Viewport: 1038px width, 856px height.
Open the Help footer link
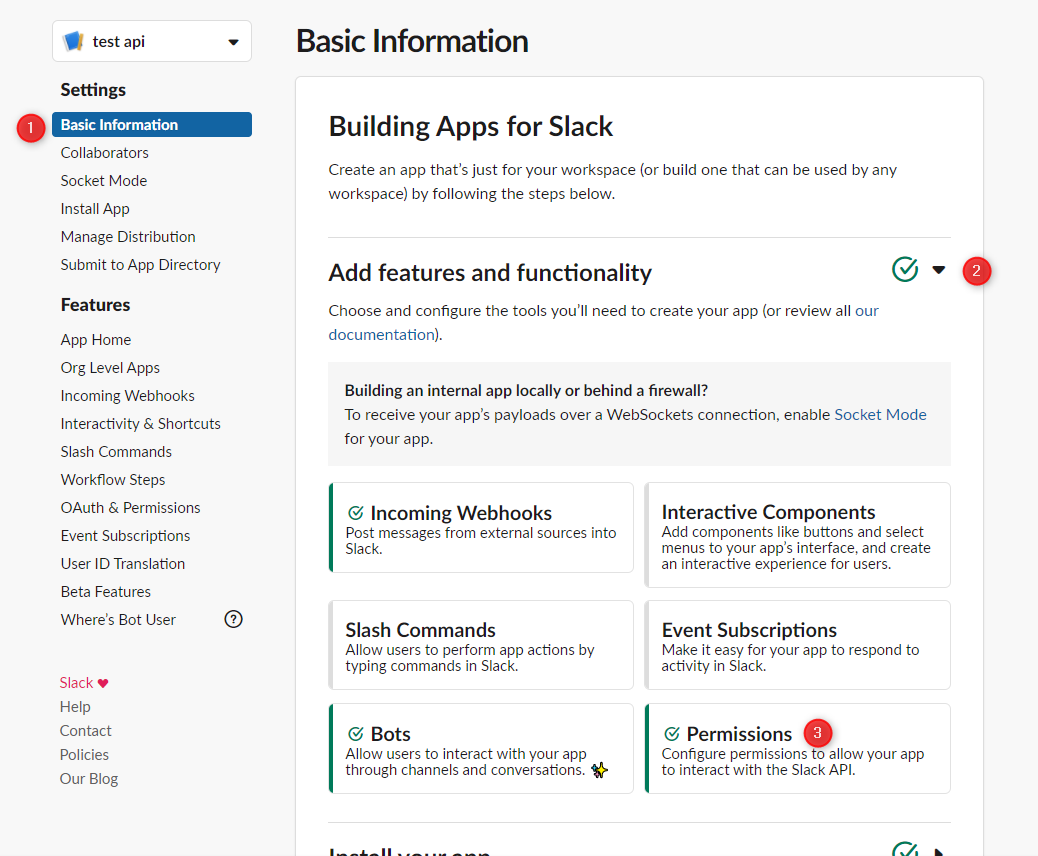tap(75, 707)
